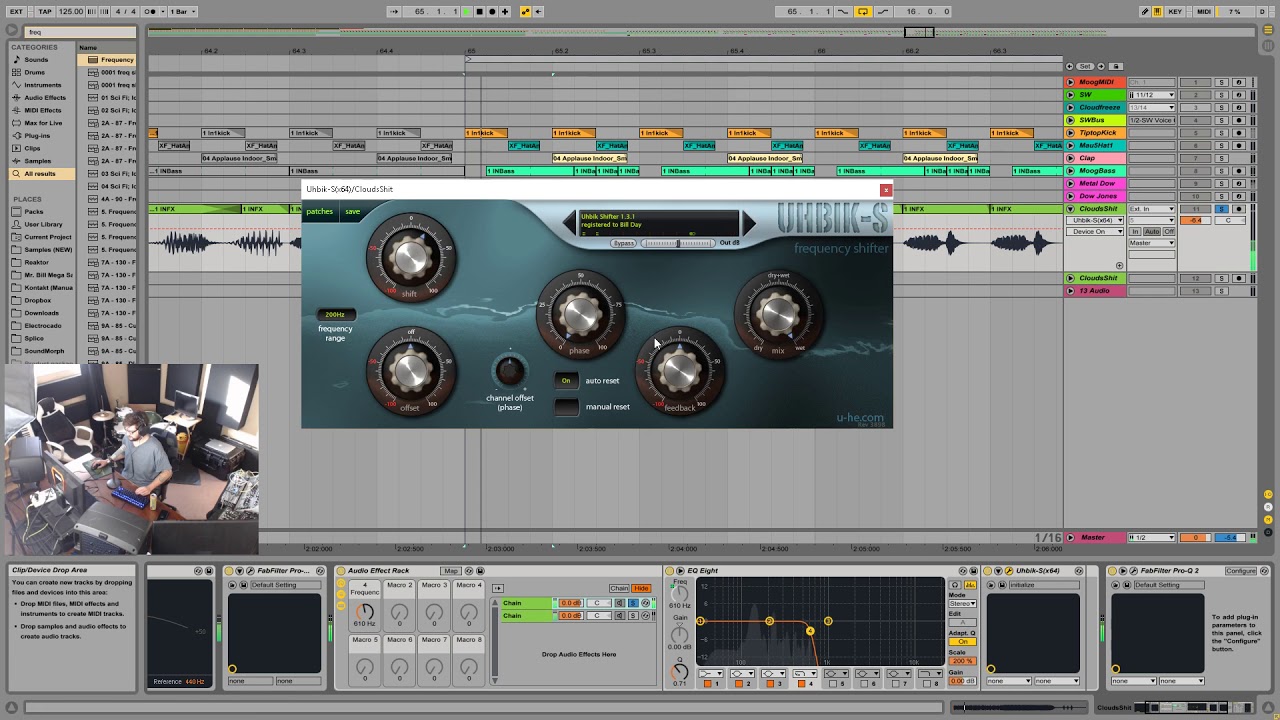Image resolution: width=1280 pixels, height=720 pixels.
Task: Select Audio Effects in browser categories
Action: coord(45,98)
